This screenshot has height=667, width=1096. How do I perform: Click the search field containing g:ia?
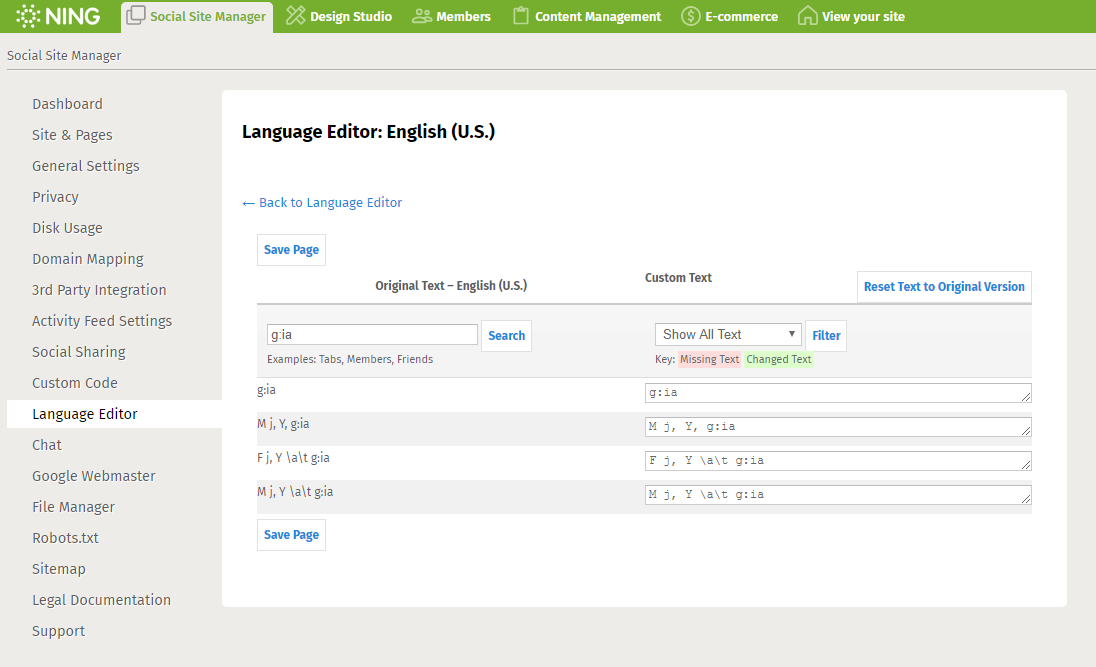pyautogui.click(x=372, y=334)
